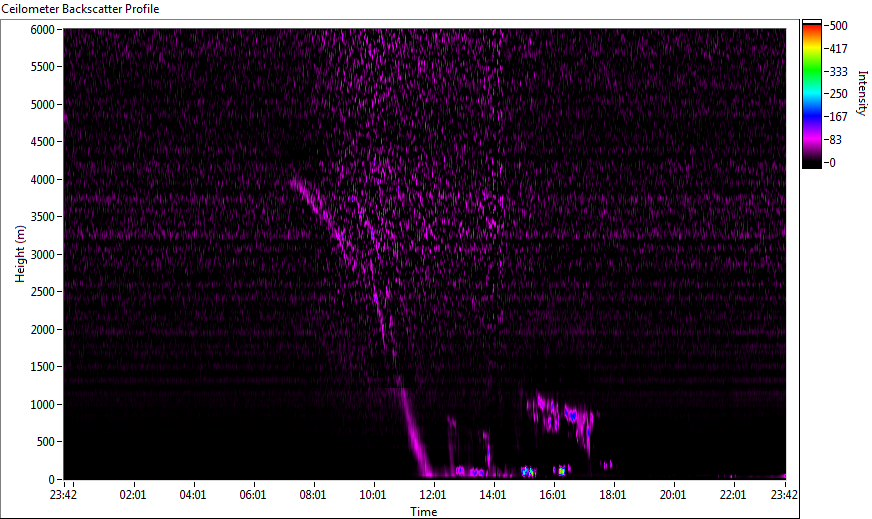Click the 5000 height axis value

[42, 105]
